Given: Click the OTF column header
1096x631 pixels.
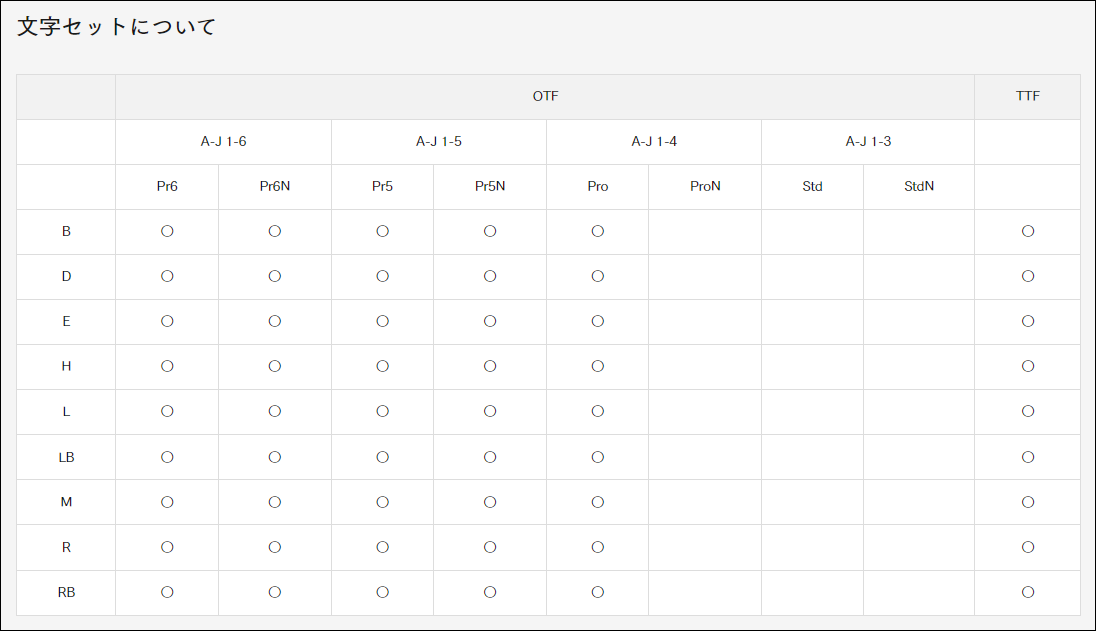Looking at the screenshot, I should coord(545,97).
